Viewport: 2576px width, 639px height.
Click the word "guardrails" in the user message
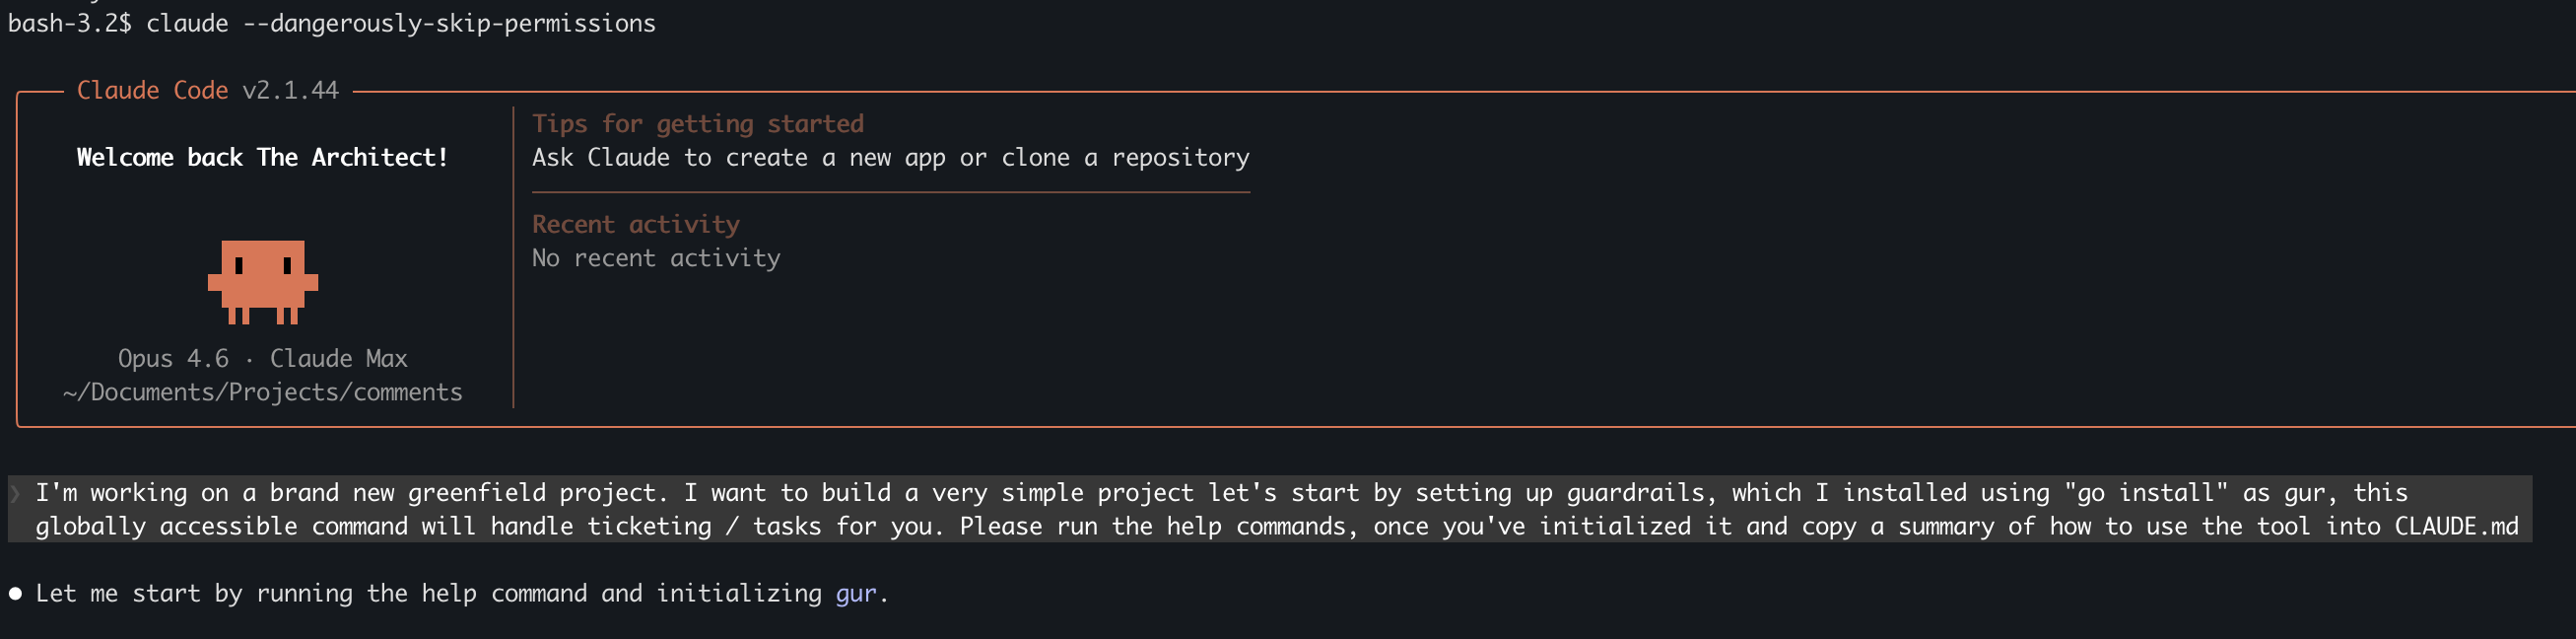(1635, 493)
